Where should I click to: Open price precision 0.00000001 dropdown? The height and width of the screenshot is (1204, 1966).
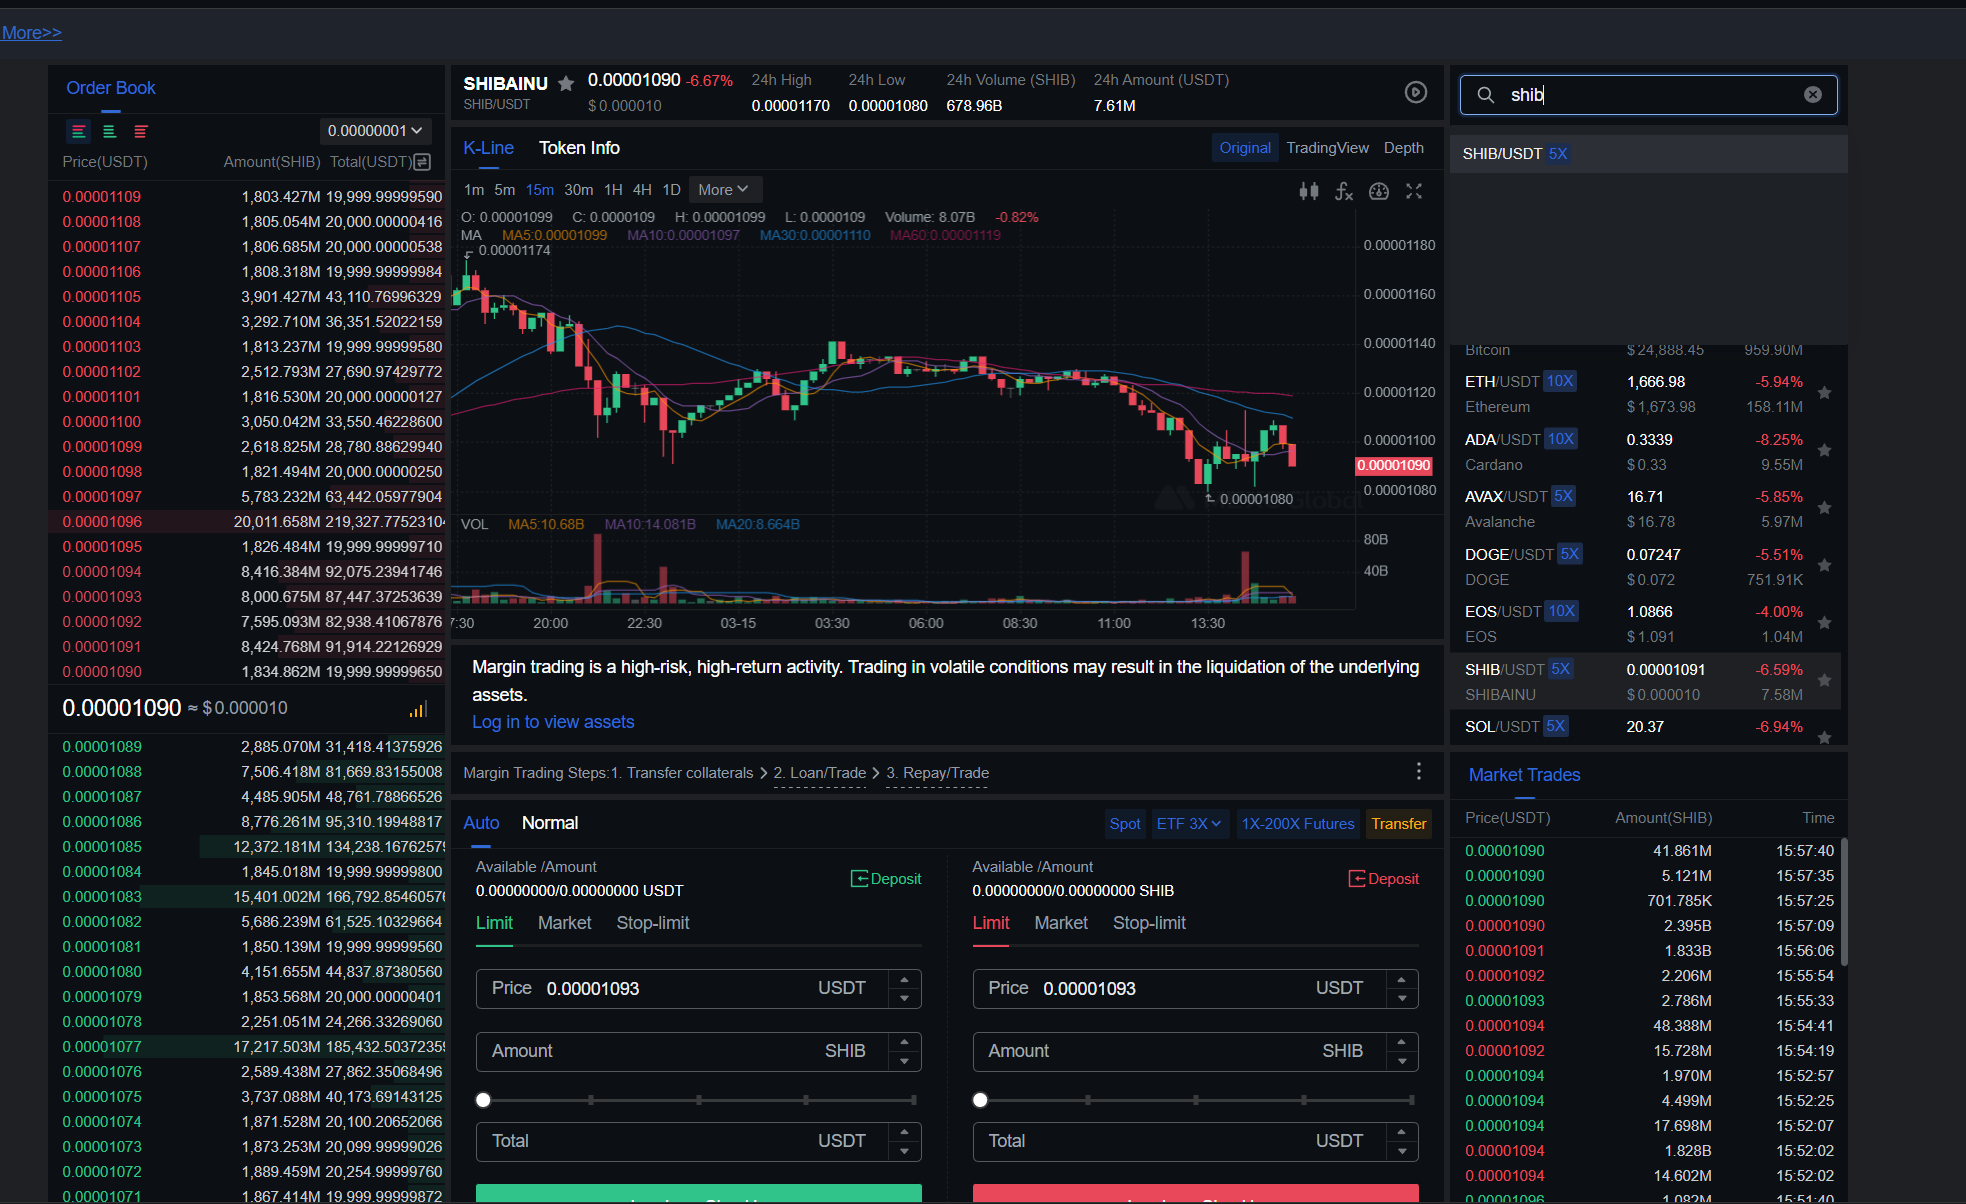375,131
